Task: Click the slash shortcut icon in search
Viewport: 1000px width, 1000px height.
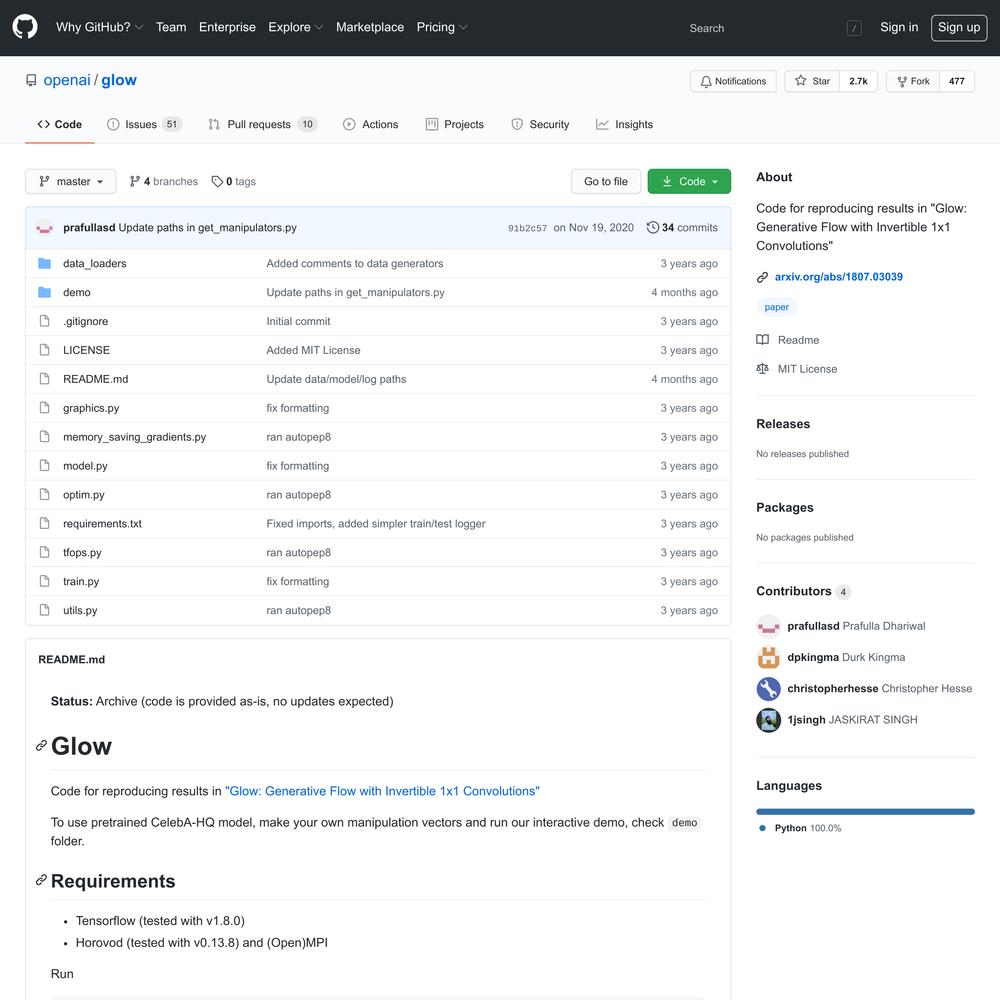Action: click(853, 28)
